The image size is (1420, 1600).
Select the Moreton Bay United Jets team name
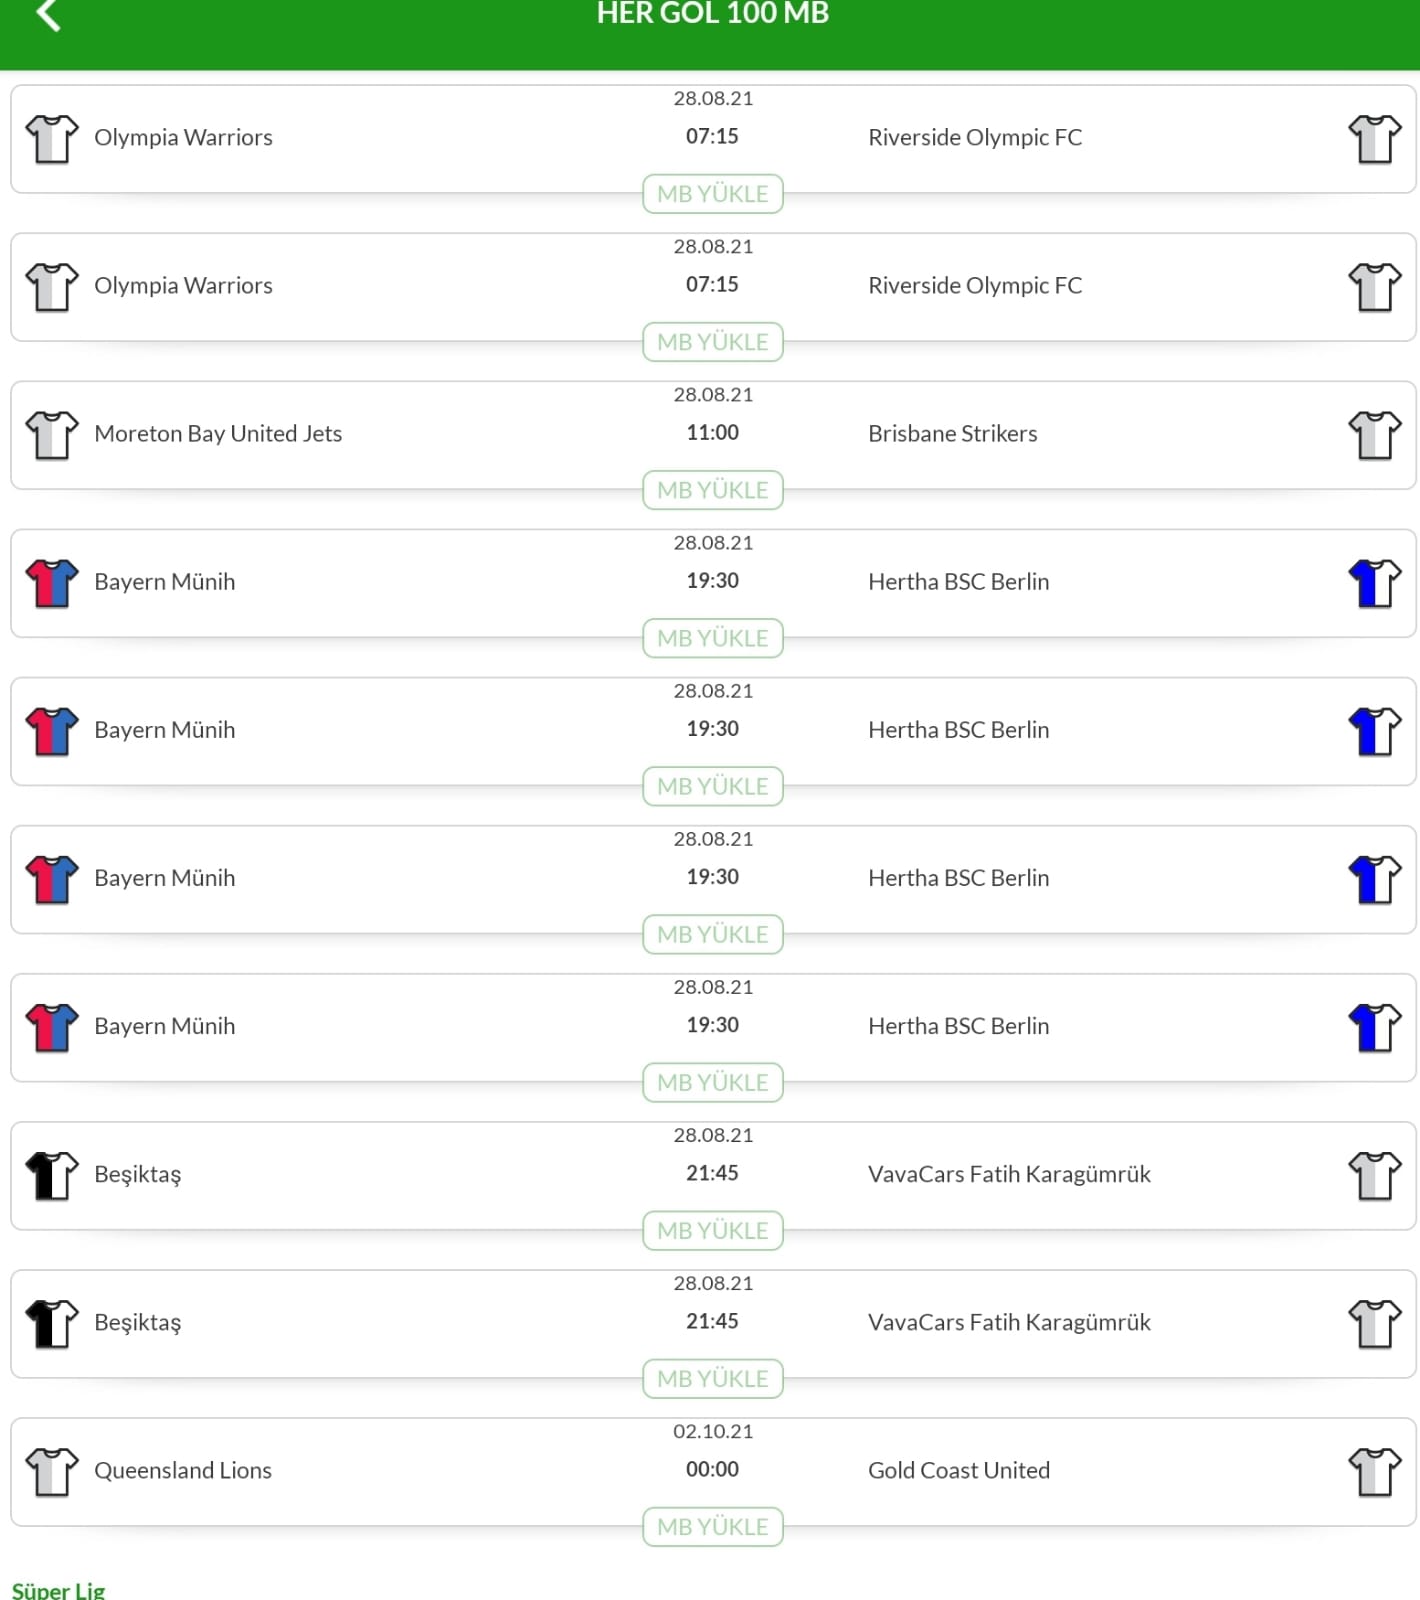[x=218, y=433]
